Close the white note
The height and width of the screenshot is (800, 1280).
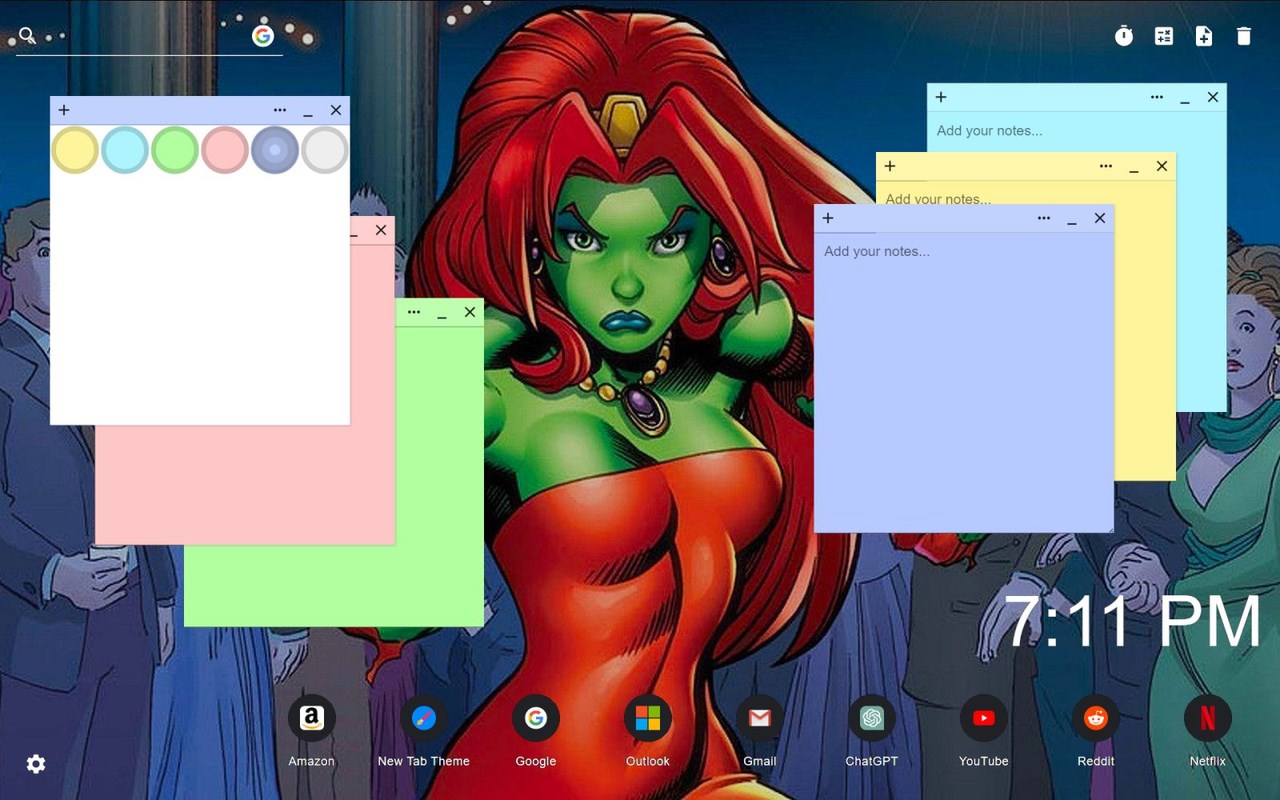tap(336, 110)
